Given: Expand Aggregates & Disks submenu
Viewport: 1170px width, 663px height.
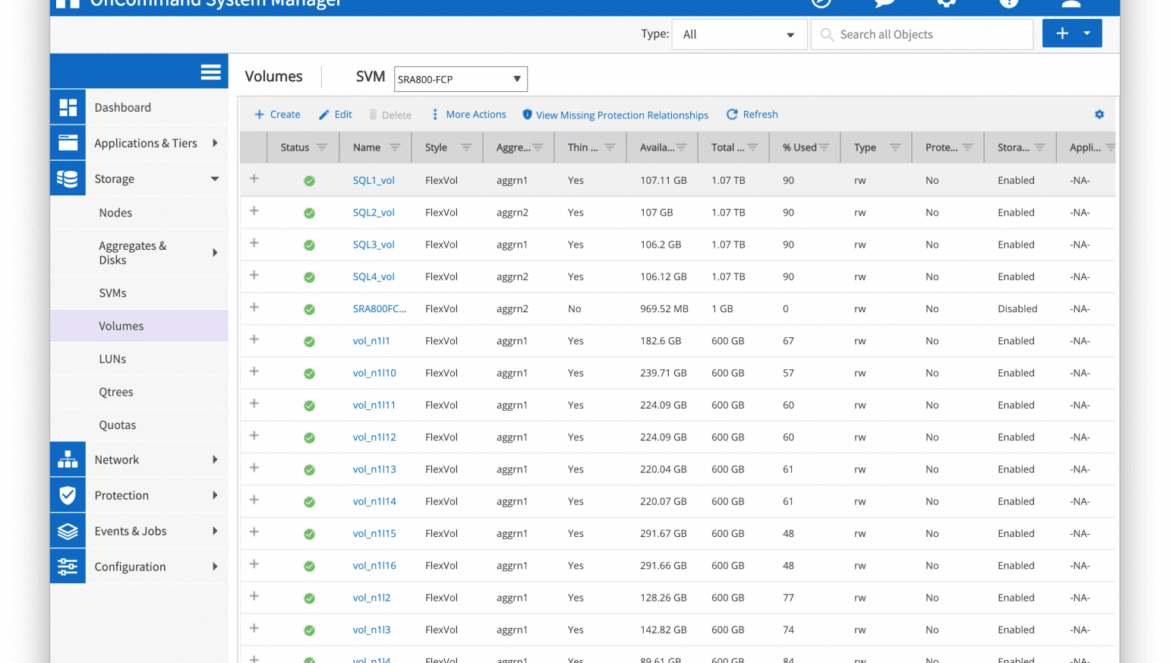Looking at the screenshot, I should pos(215,253).
